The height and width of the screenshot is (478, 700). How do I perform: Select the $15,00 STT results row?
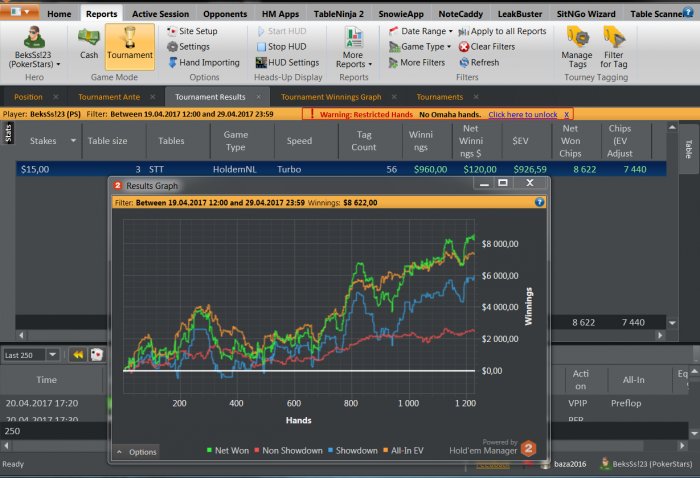click(300, 170)
